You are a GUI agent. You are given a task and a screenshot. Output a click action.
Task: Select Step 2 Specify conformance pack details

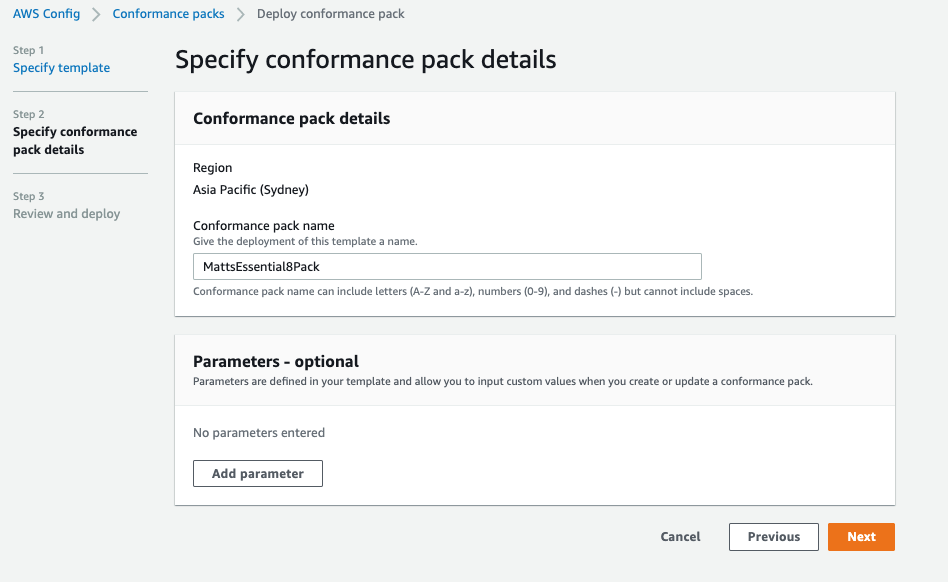coord(75,141)
